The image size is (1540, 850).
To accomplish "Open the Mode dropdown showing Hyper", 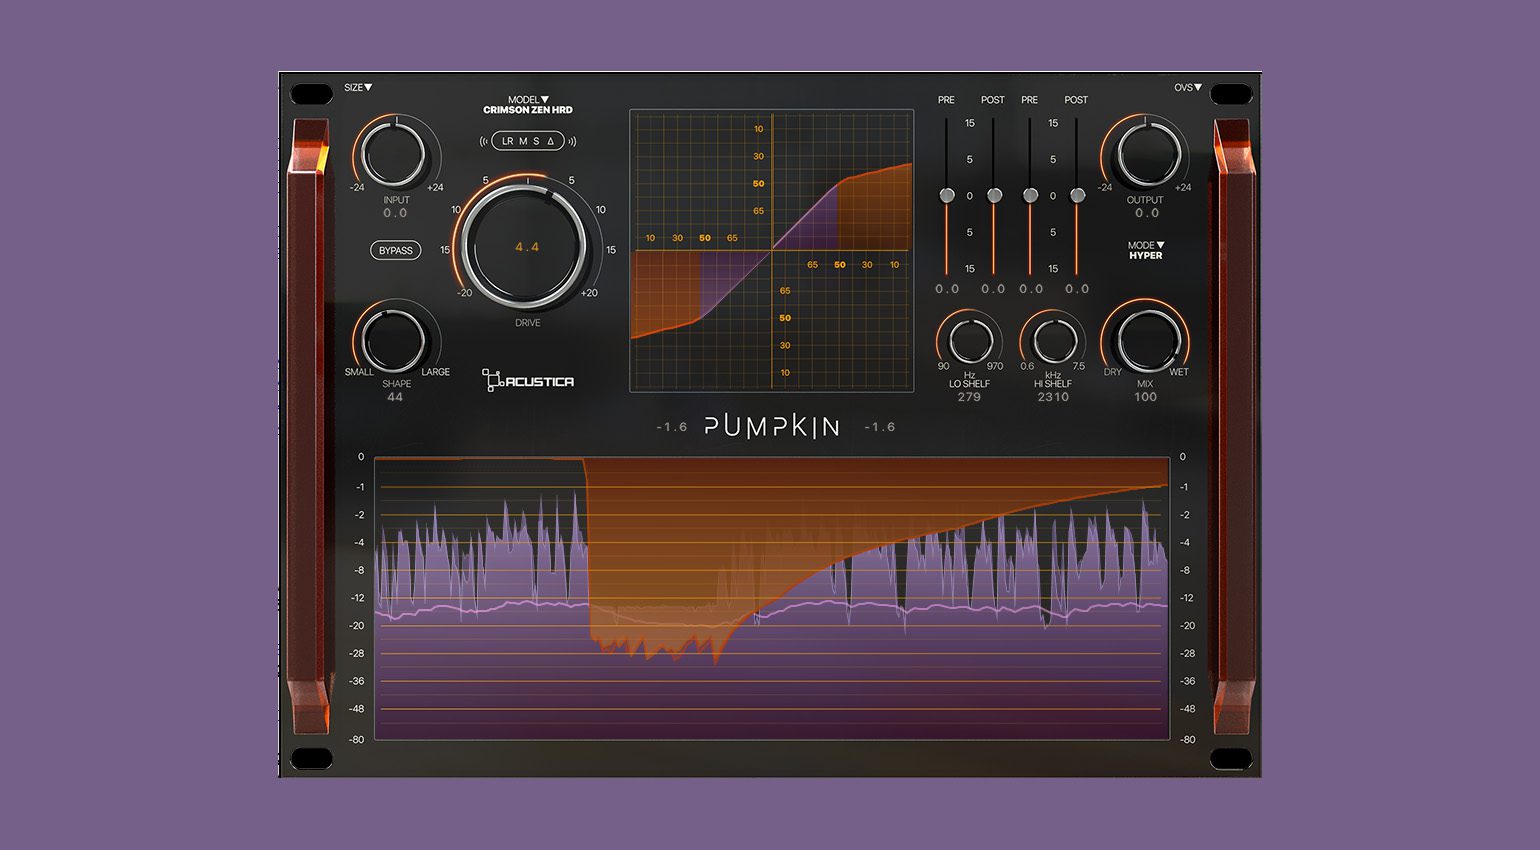I will coord(1146,245).
